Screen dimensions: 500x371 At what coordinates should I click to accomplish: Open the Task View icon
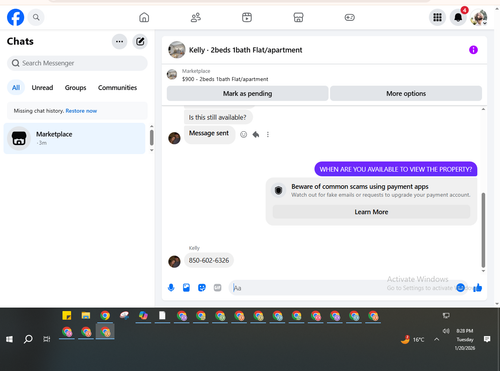point(47,339)
